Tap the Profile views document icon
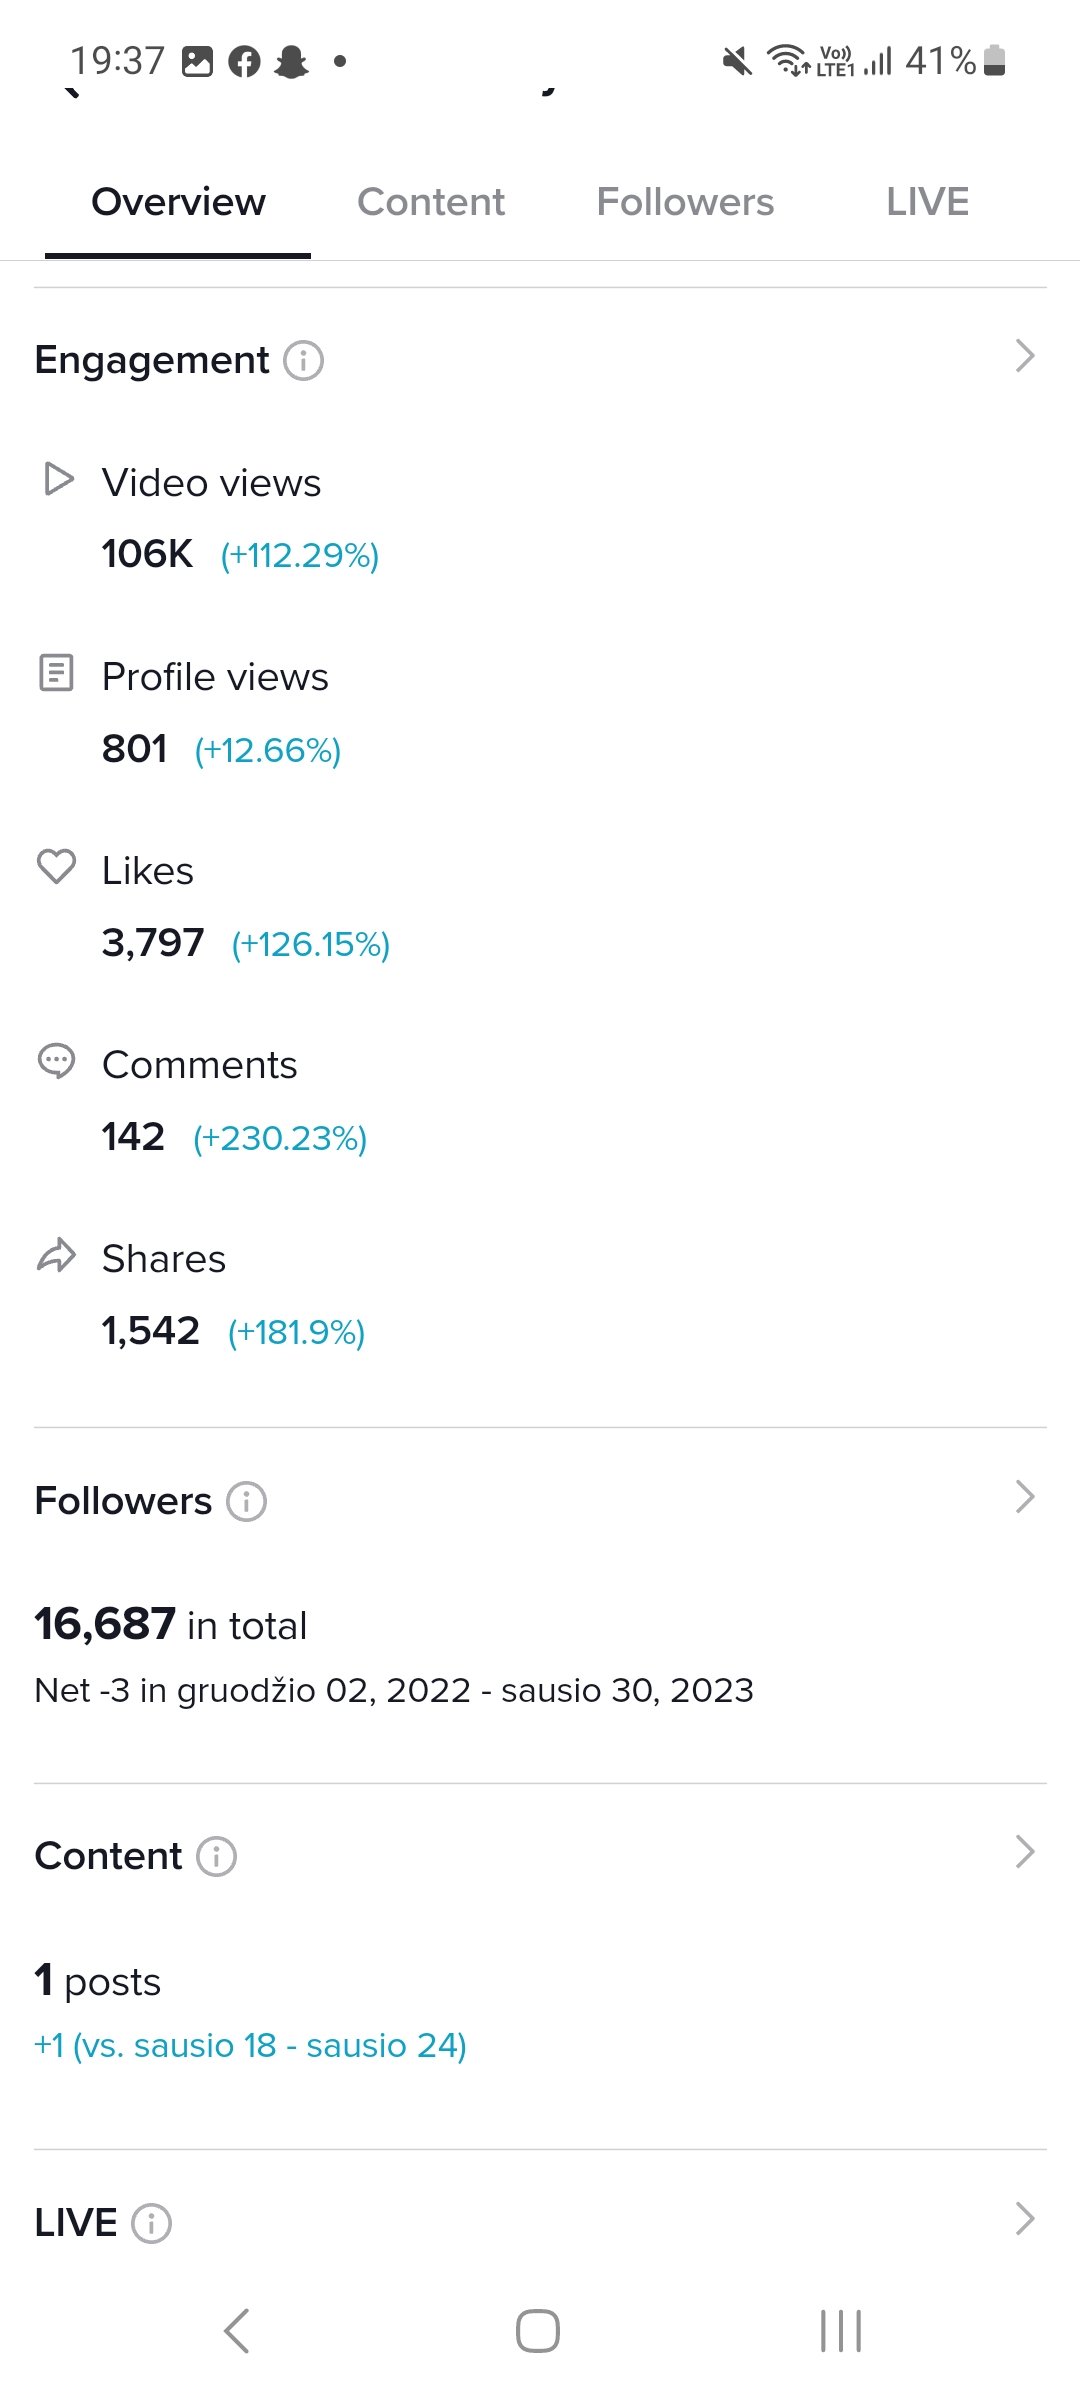The image size is (1080, 2400). tap(56, 673)
